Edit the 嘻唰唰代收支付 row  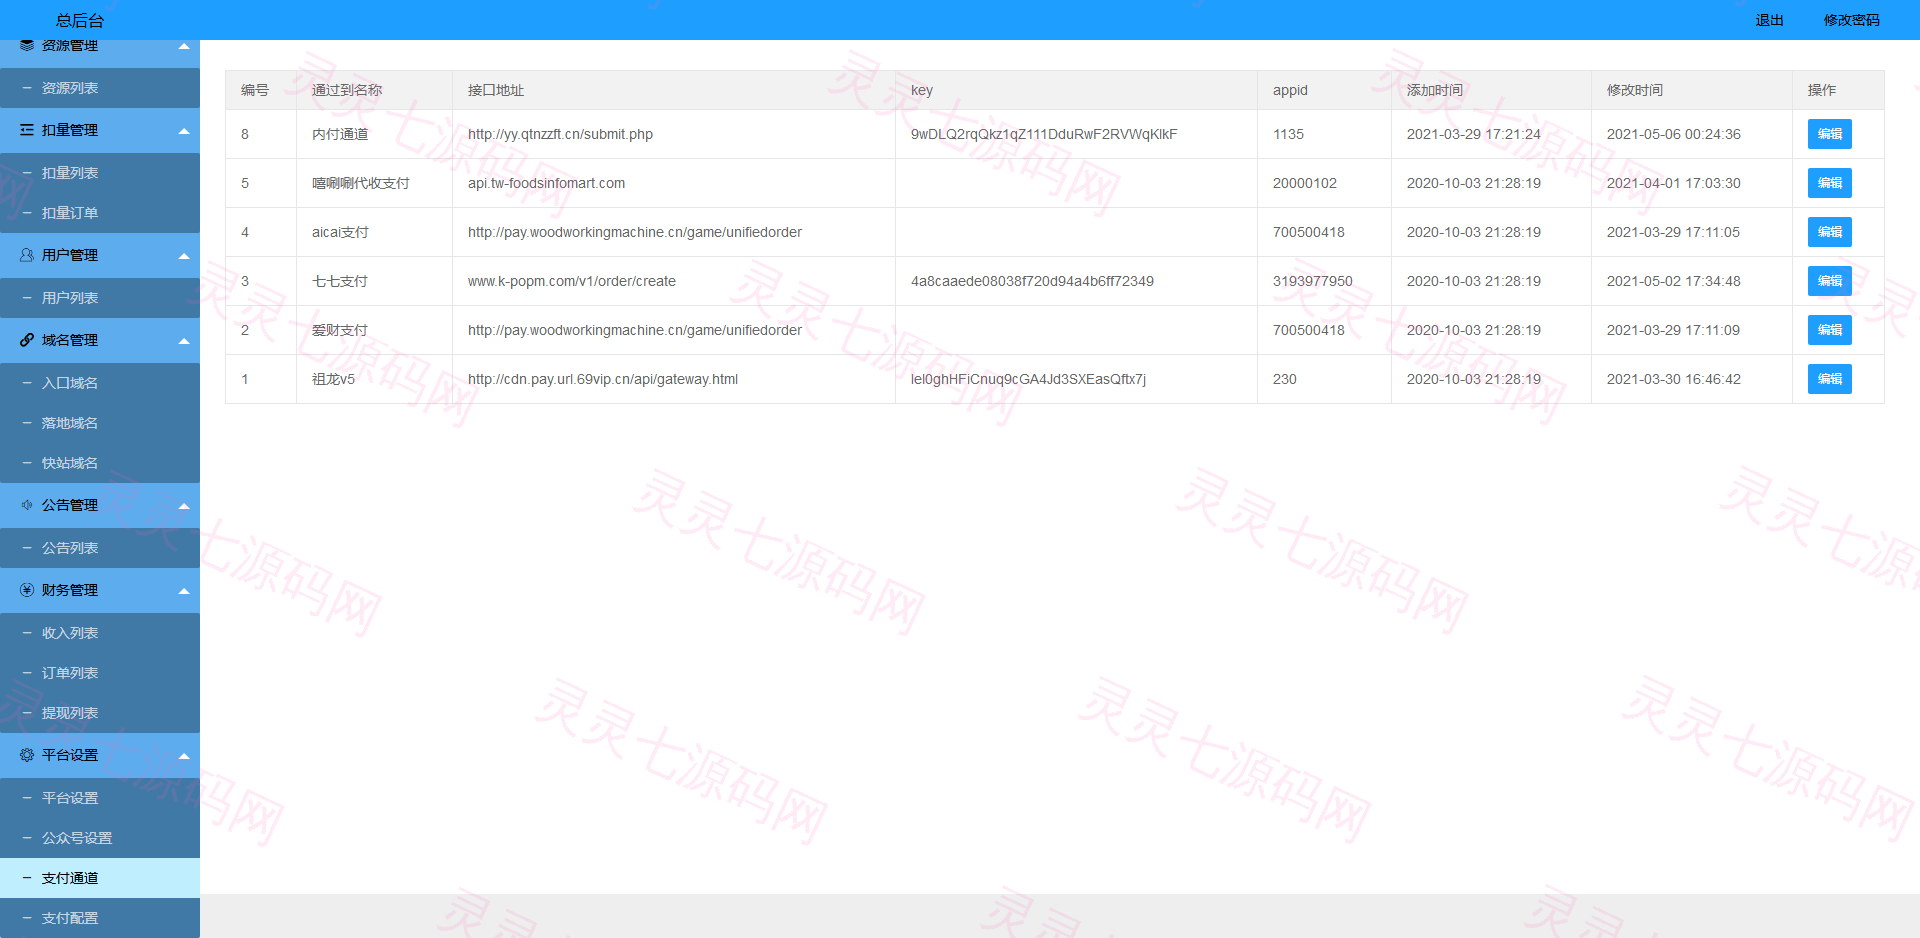pyautogui.click(x=1829, y=183)
